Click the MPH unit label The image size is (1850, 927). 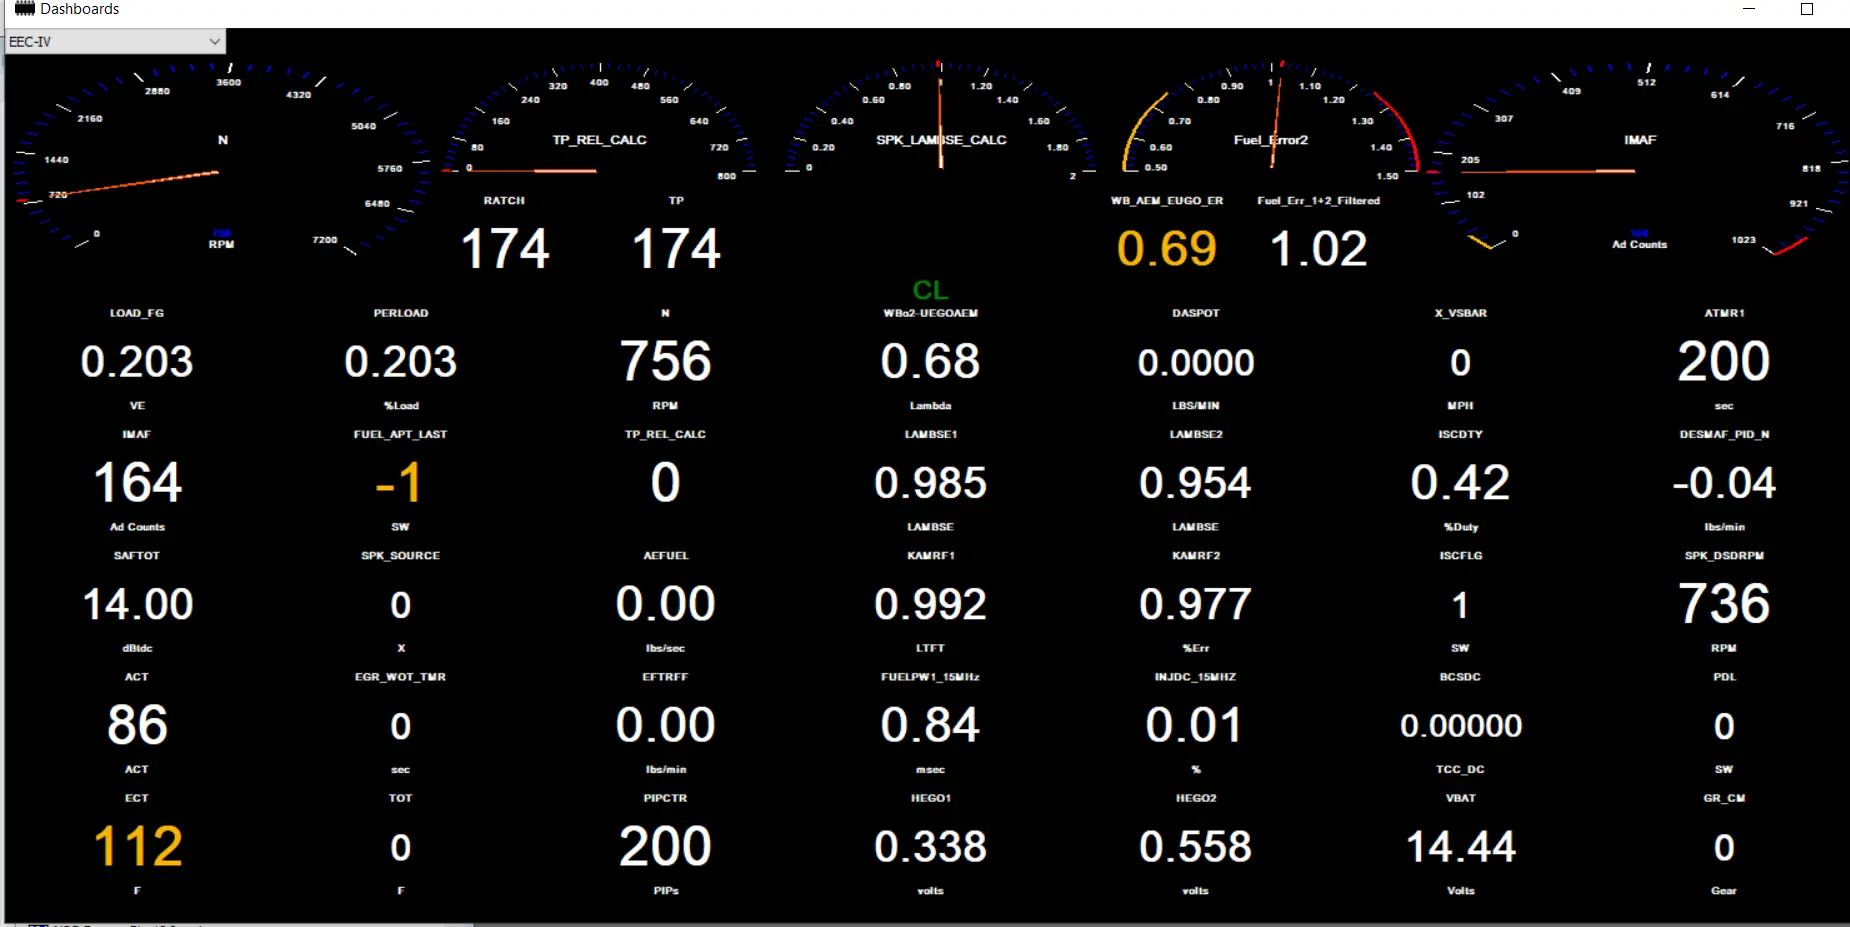(1460, 406)
